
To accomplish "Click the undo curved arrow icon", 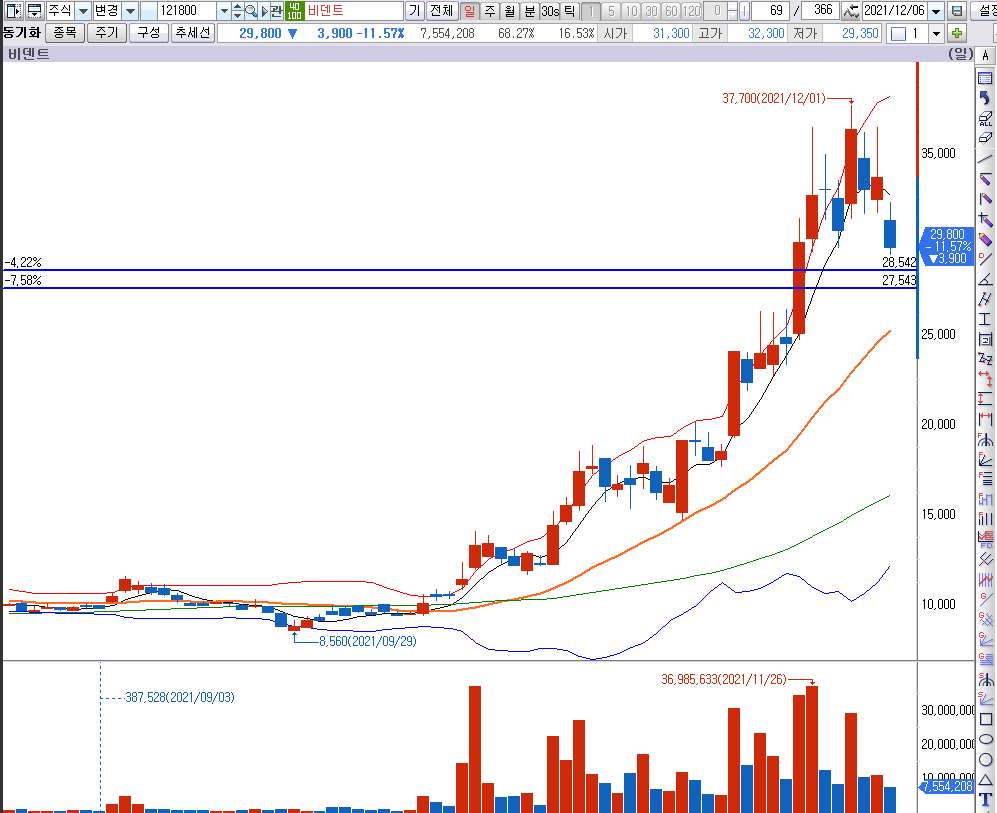I will 985,98.
